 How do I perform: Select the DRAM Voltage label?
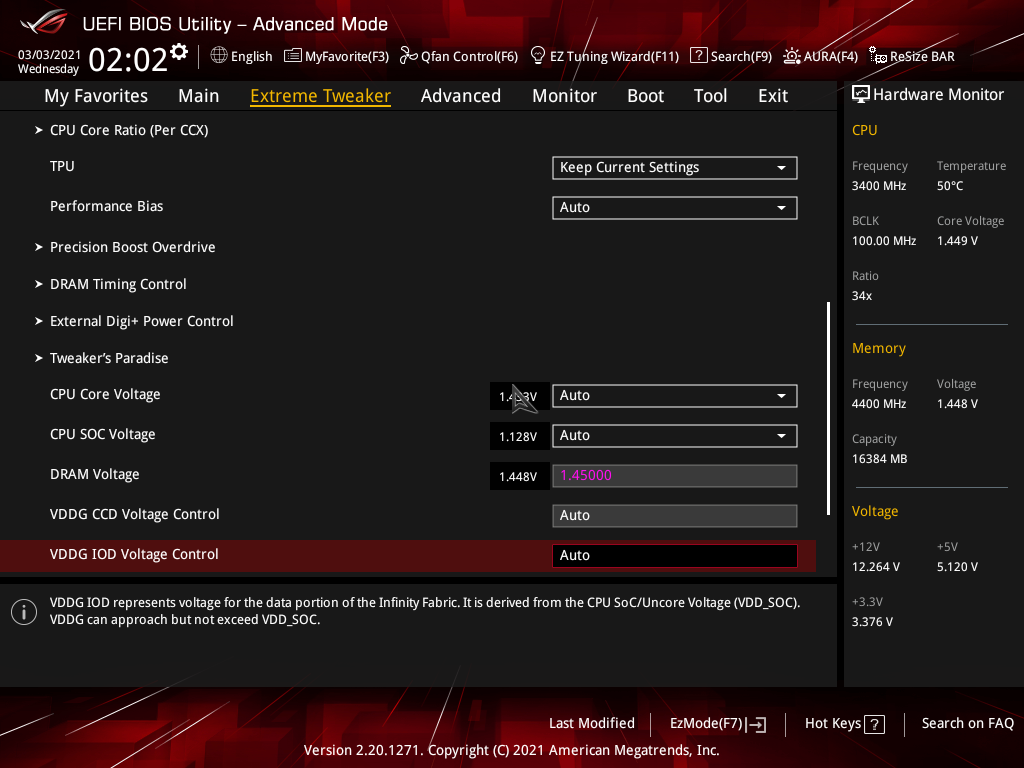95,475
